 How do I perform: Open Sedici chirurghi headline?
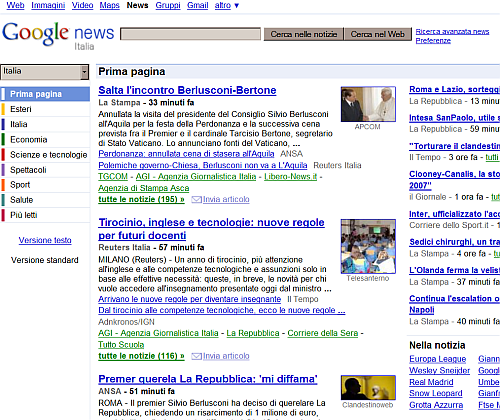click(455, 242)
